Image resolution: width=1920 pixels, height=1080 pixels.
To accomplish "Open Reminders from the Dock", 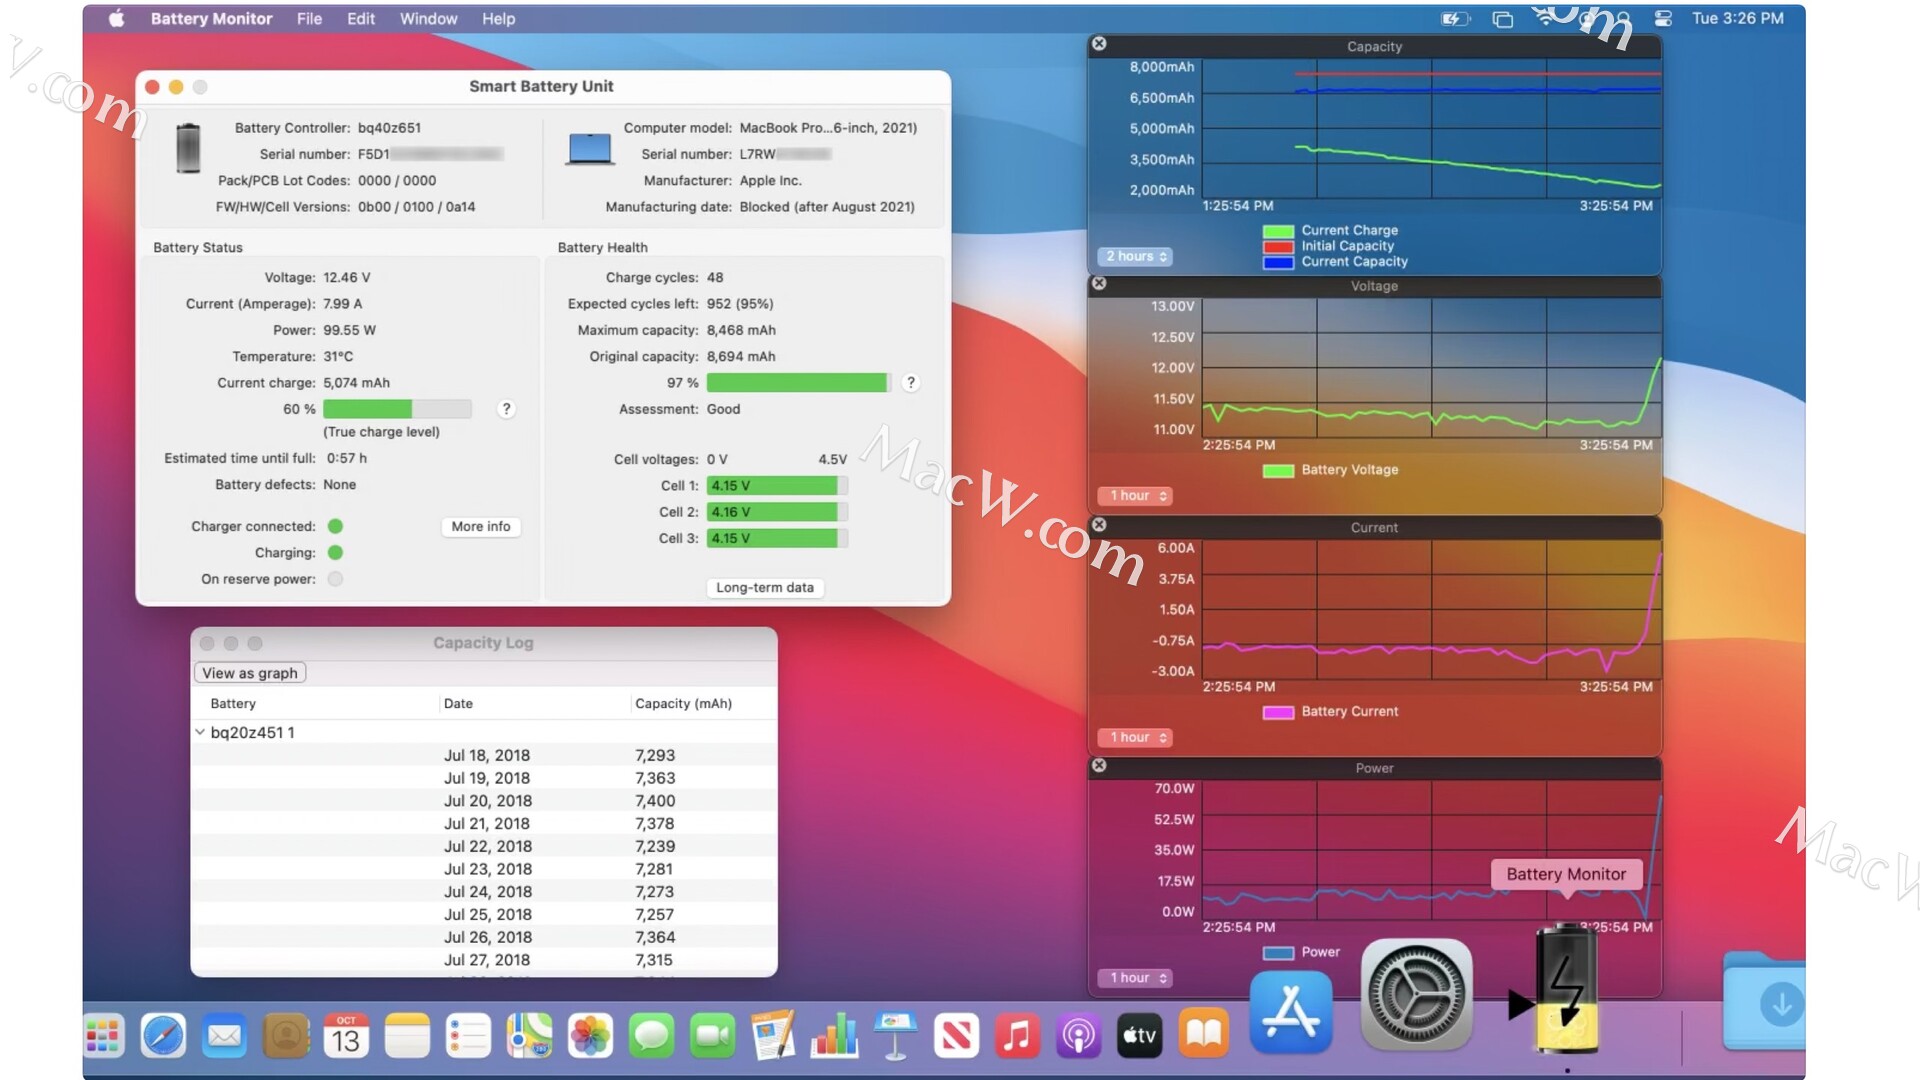I will [468, 1035].
